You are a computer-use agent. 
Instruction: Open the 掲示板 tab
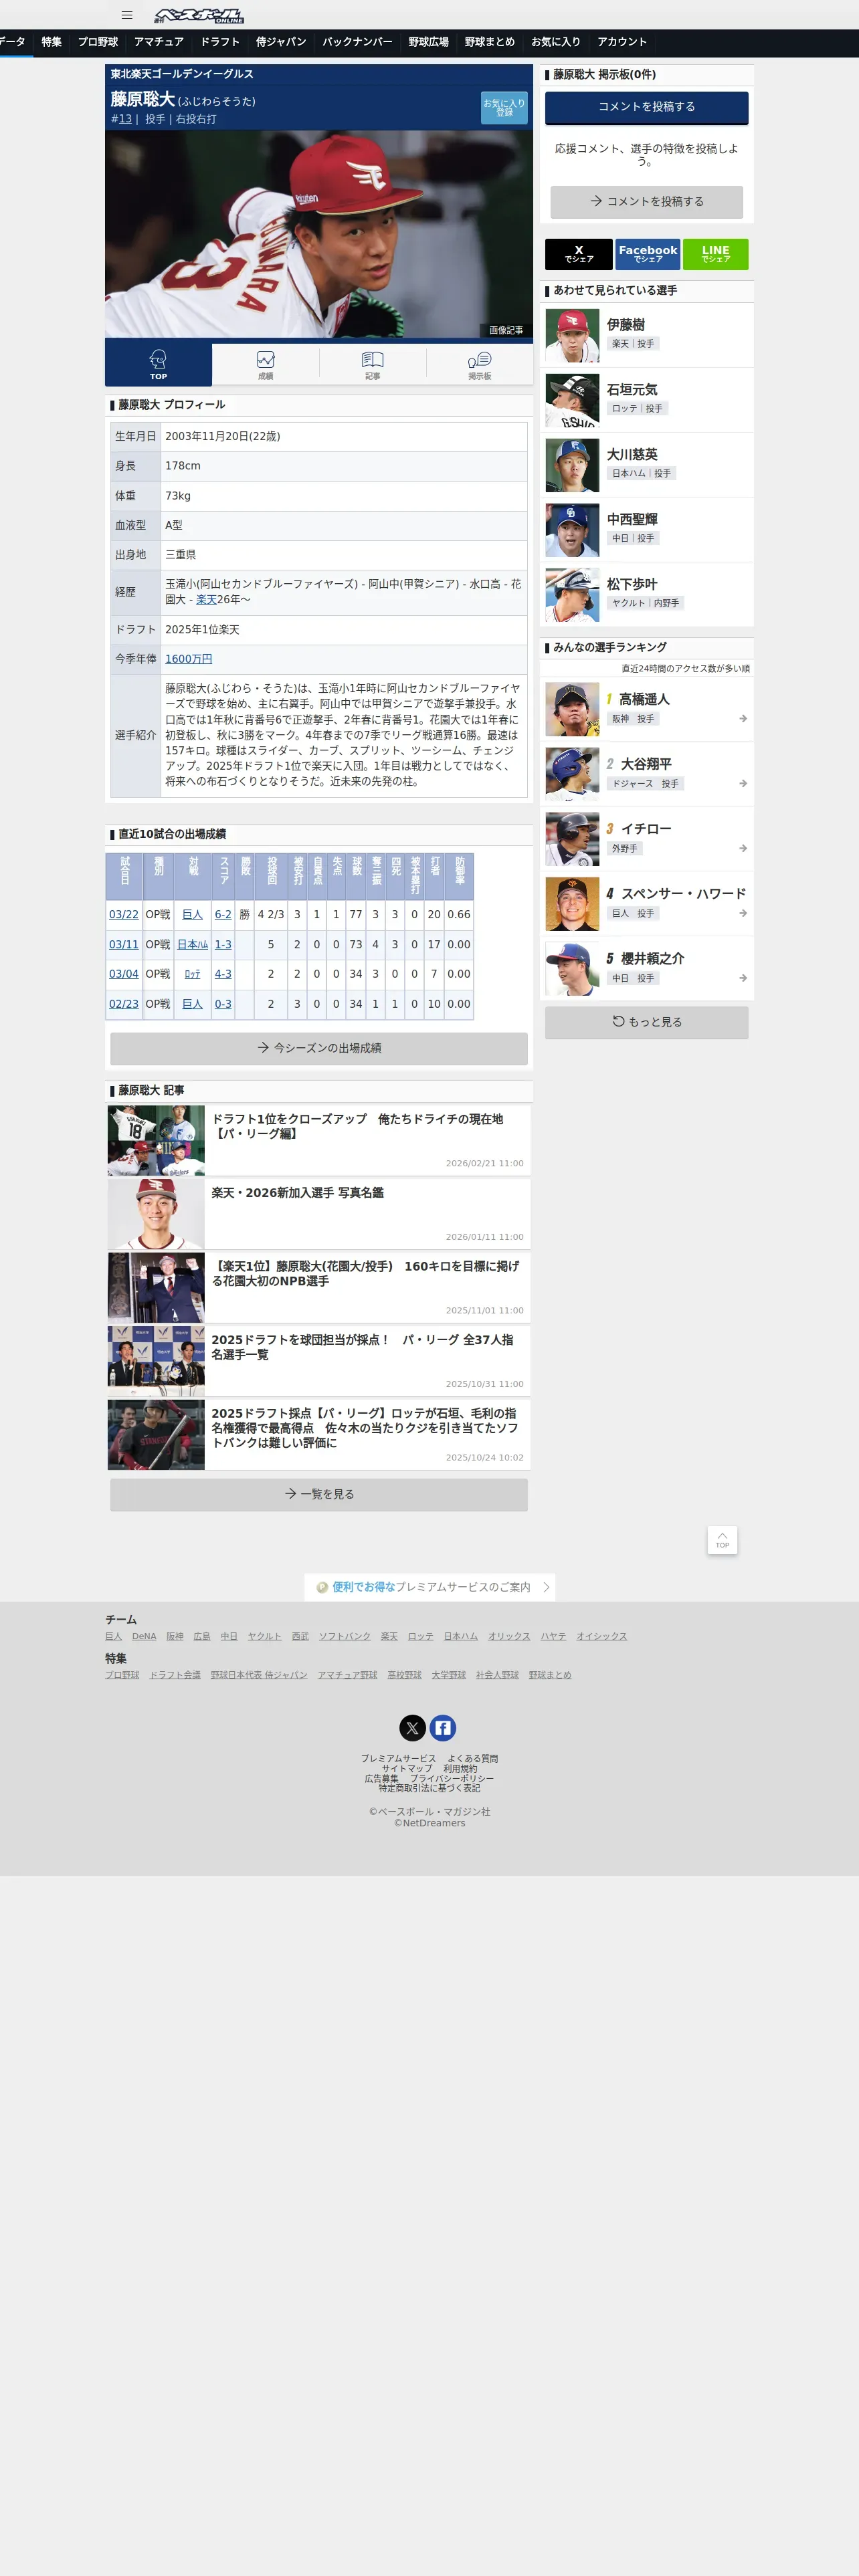click(479, 364)
